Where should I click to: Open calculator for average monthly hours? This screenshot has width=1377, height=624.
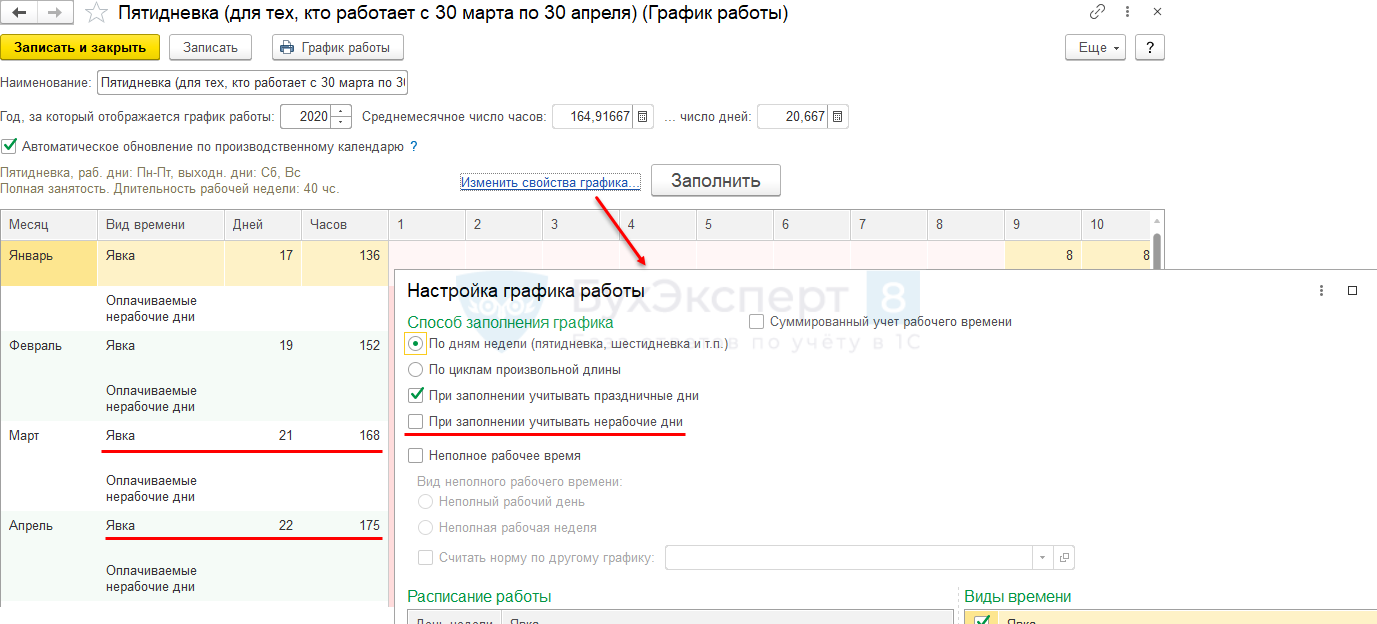tap(644, 117)
